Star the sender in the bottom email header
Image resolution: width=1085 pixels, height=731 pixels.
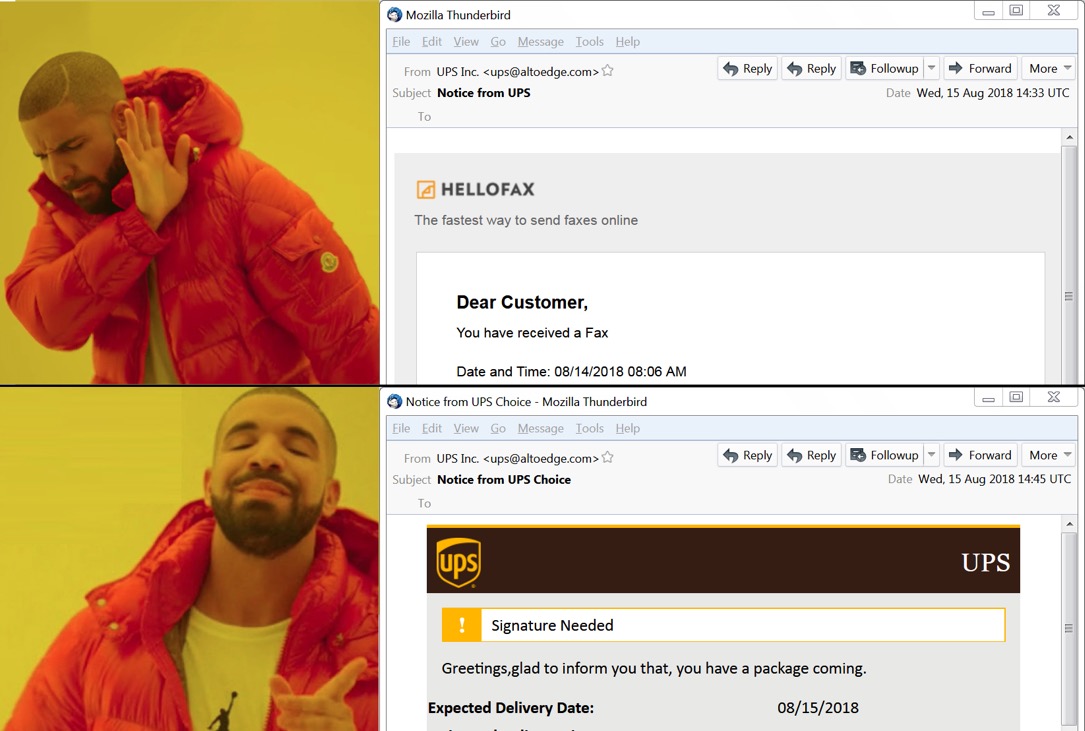(x=608, y=458)
